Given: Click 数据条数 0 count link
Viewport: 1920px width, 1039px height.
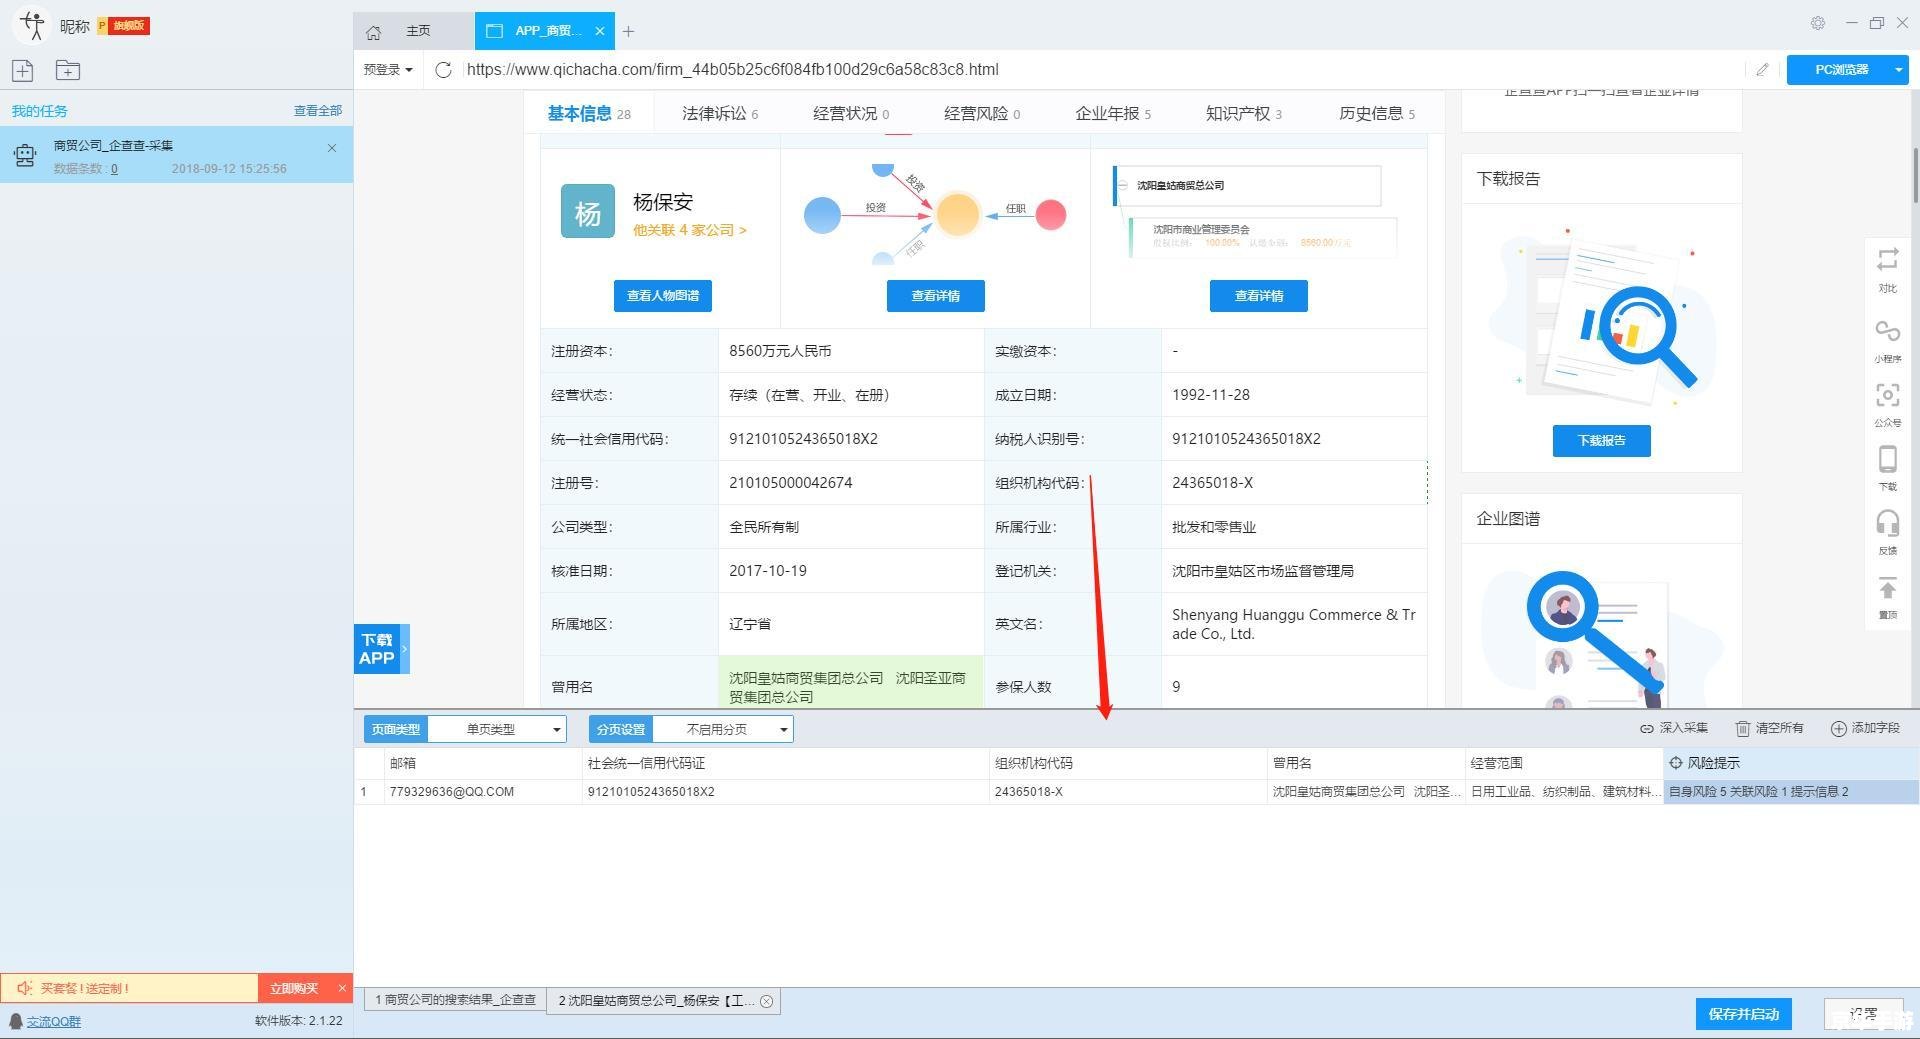Looking at the screenshot, I should (114, 169).
